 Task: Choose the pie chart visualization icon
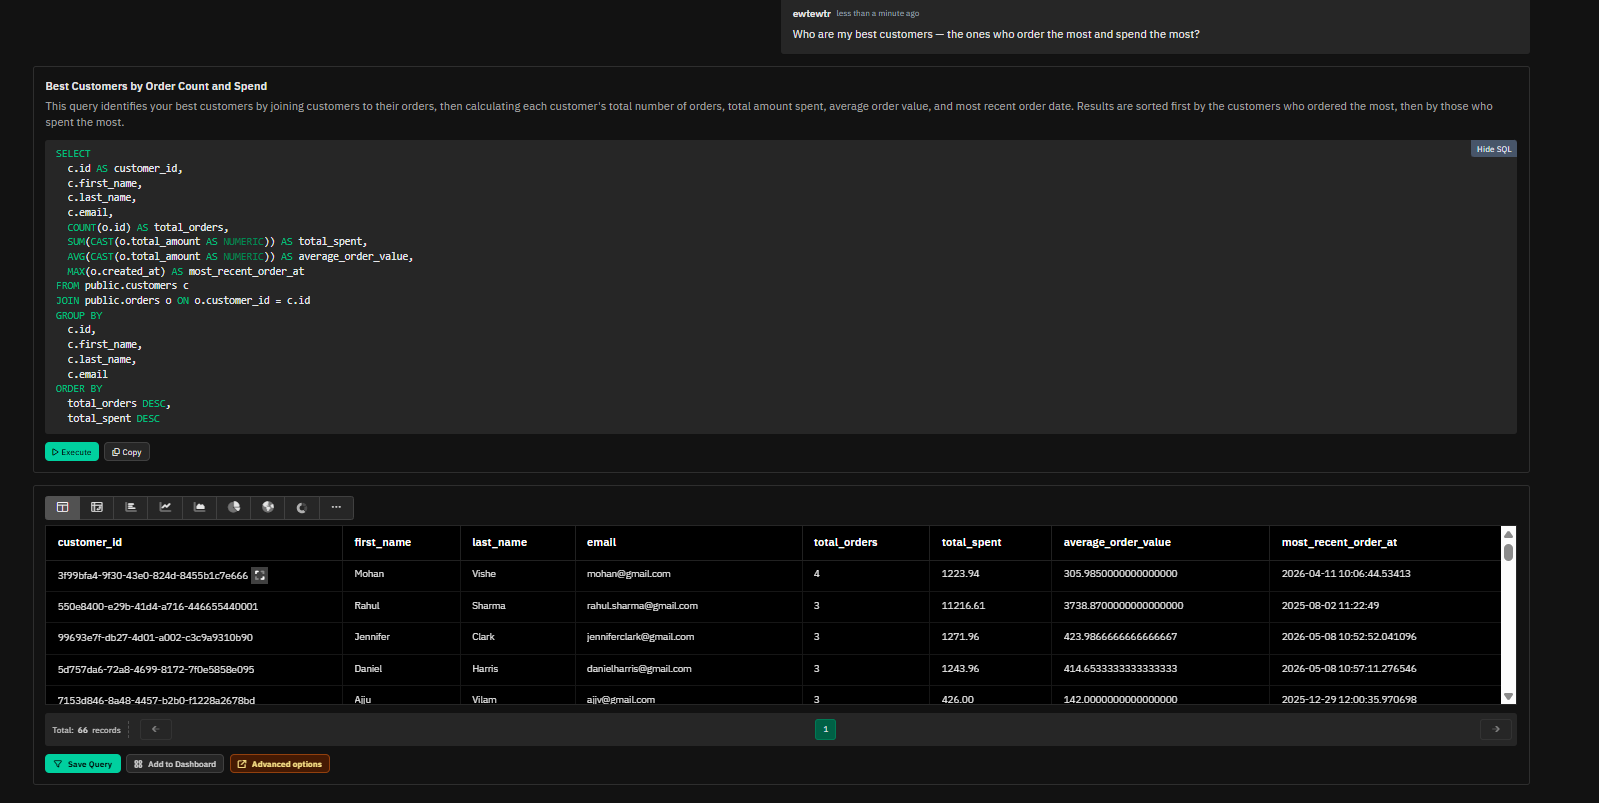click(x=234, y=507)
